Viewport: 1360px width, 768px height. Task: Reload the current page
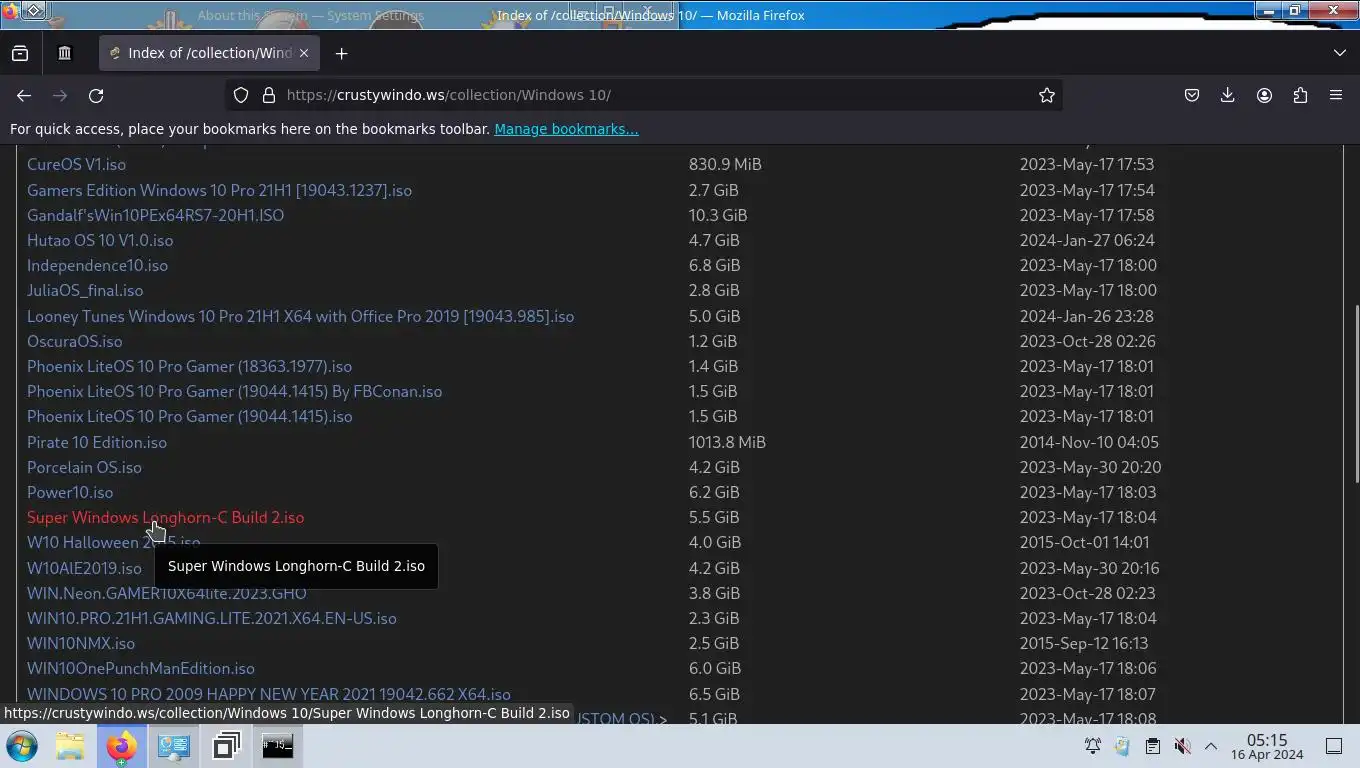[x=96, y=95]
